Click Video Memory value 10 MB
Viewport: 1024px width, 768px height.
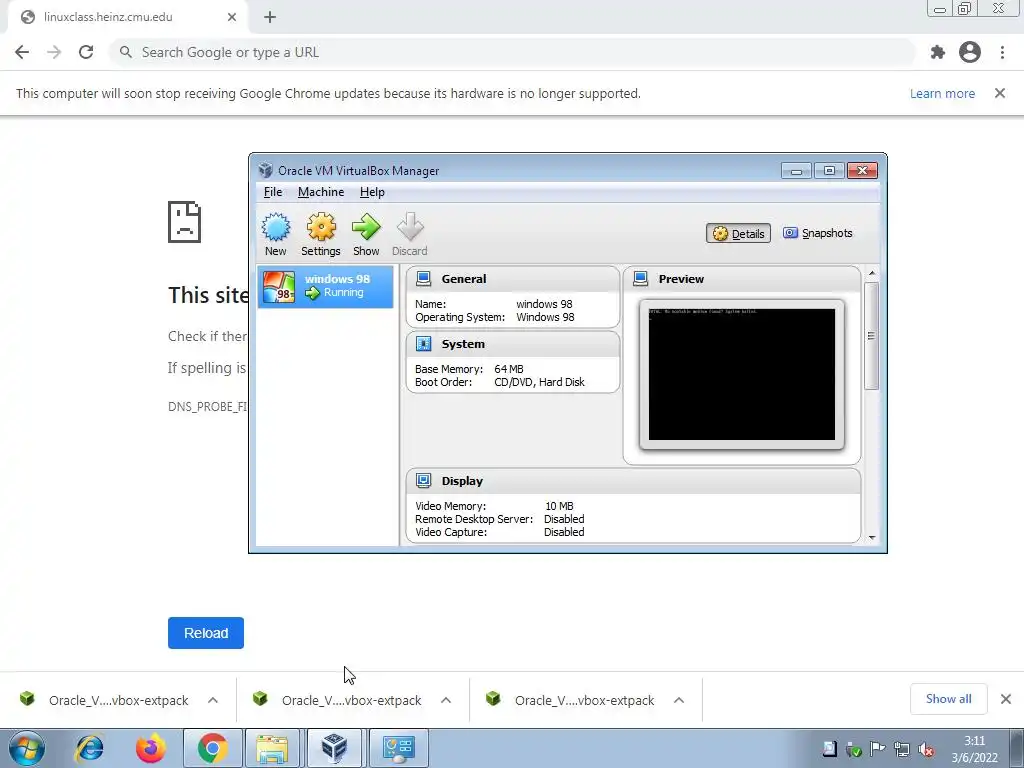(559, 506)
